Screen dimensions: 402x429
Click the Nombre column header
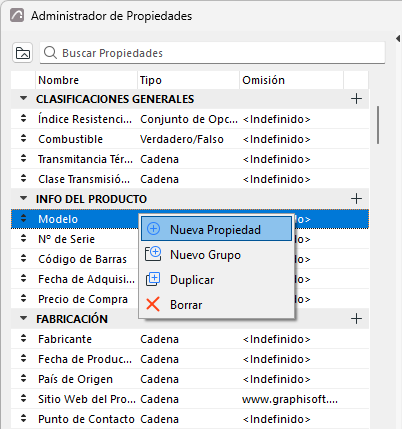pyautogui.click(x=86, y=80)
